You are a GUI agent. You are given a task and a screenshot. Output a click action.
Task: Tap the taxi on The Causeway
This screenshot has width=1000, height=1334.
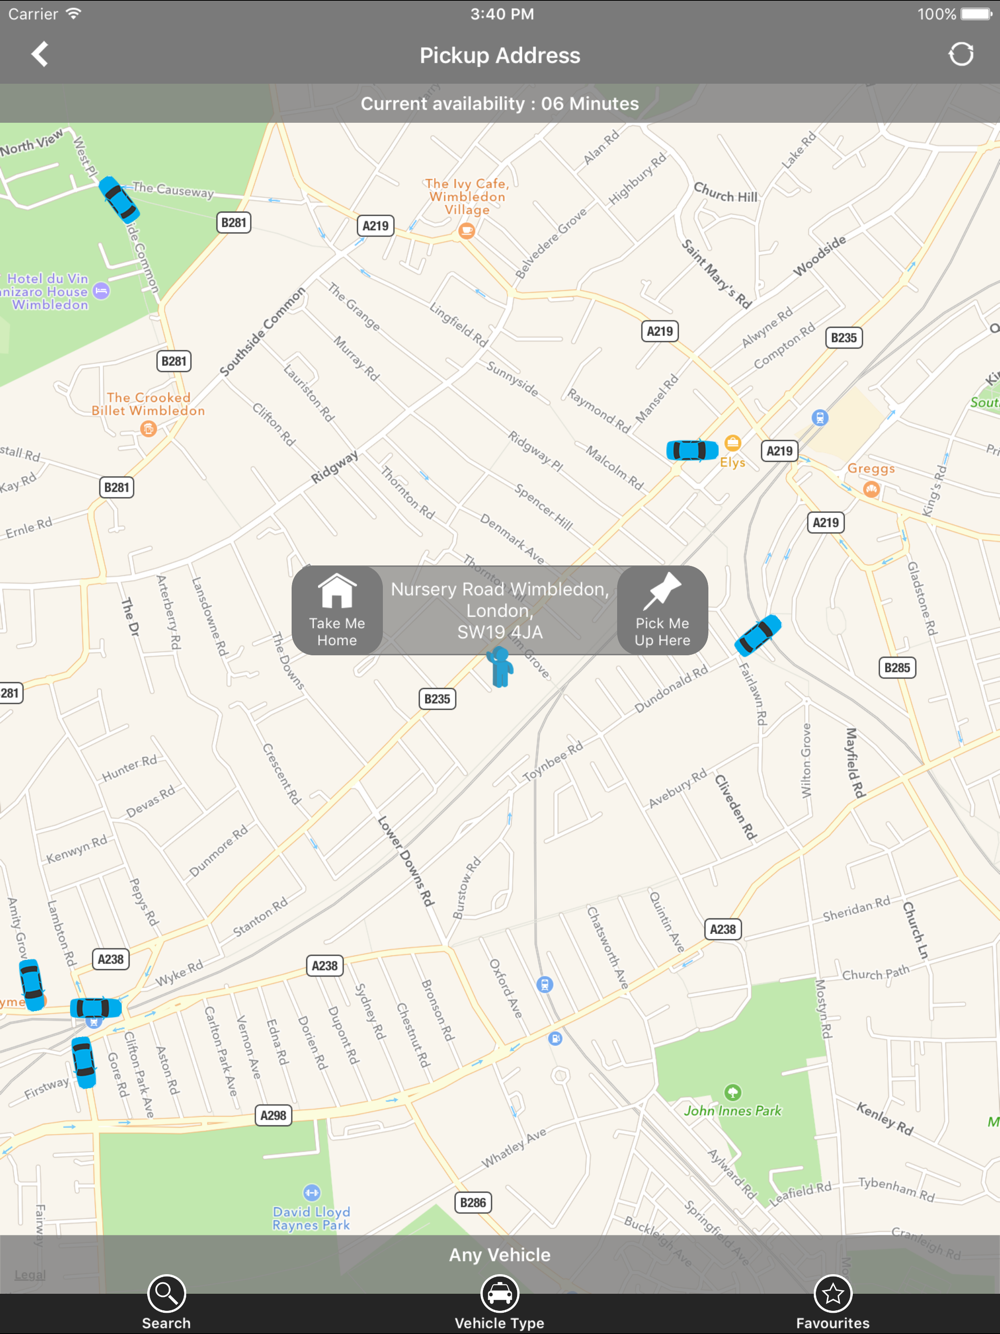118,199
